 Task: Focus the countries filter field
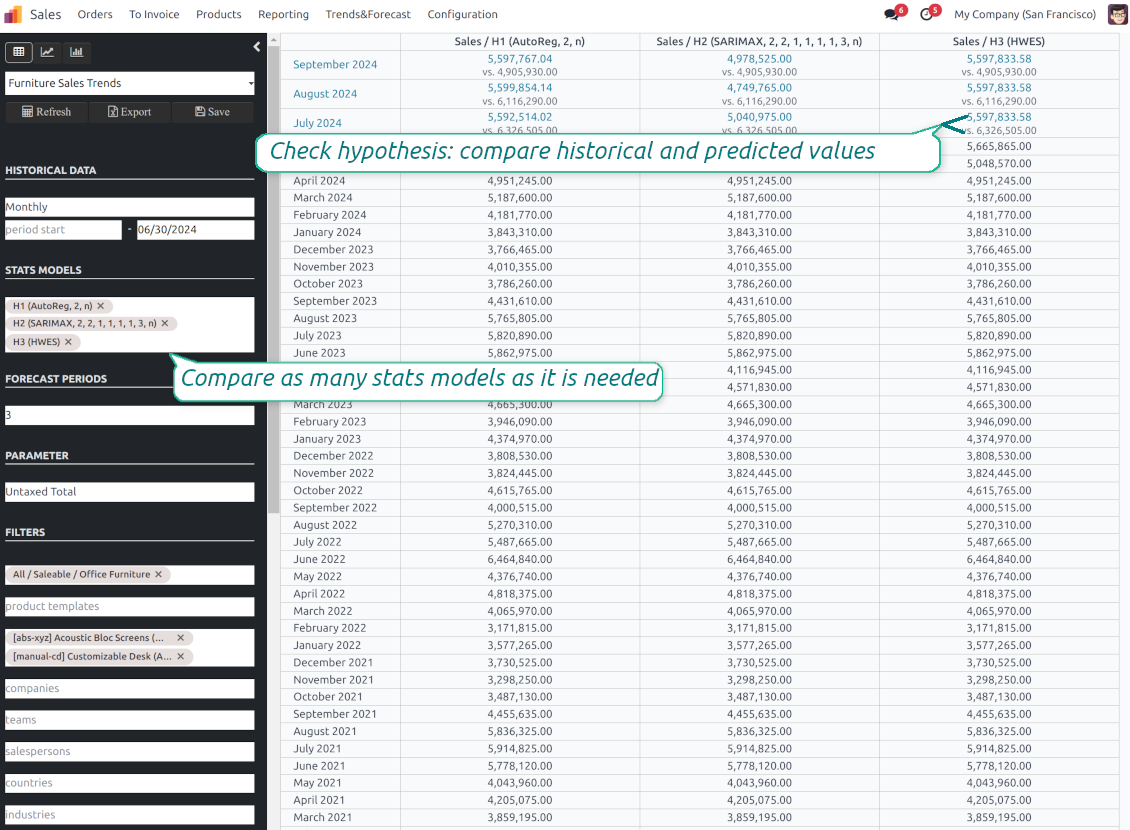click(x=130, y=783)
